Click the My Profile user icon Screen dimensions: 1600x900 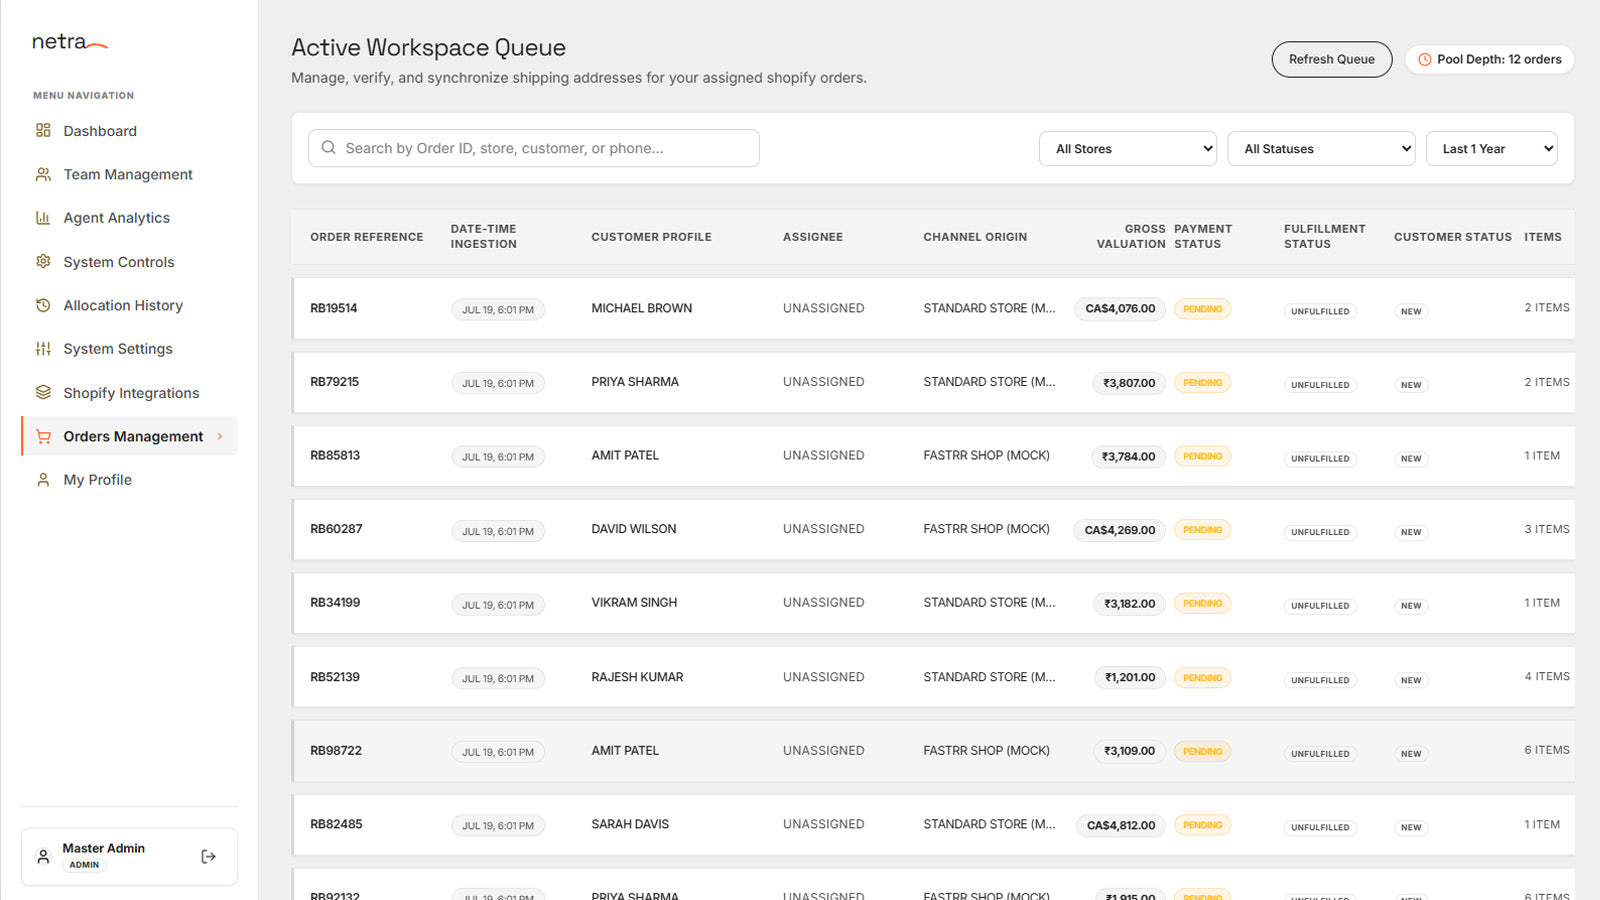[x=43, y=480]
